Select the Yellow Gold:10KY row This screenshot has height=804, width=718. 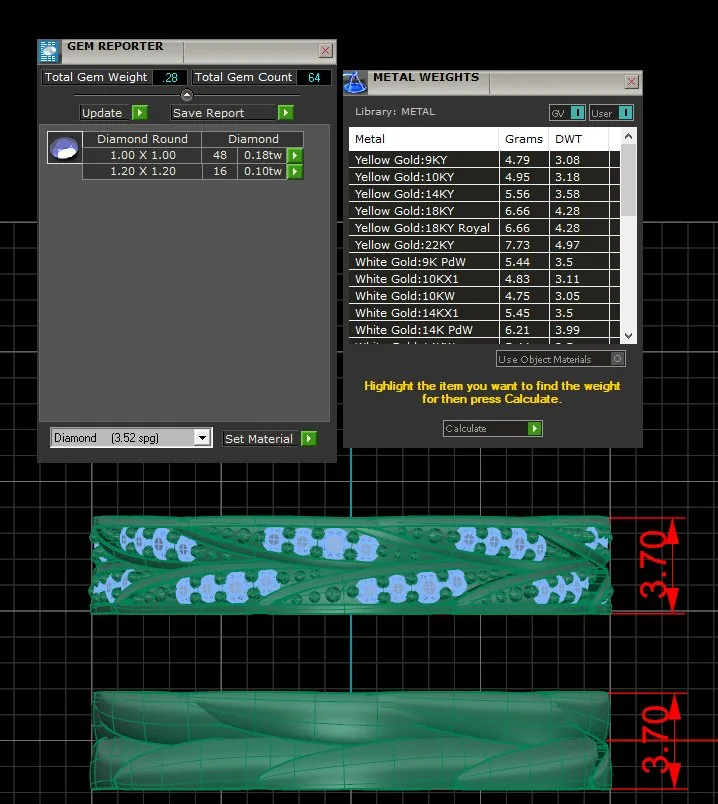click(484, 177)
